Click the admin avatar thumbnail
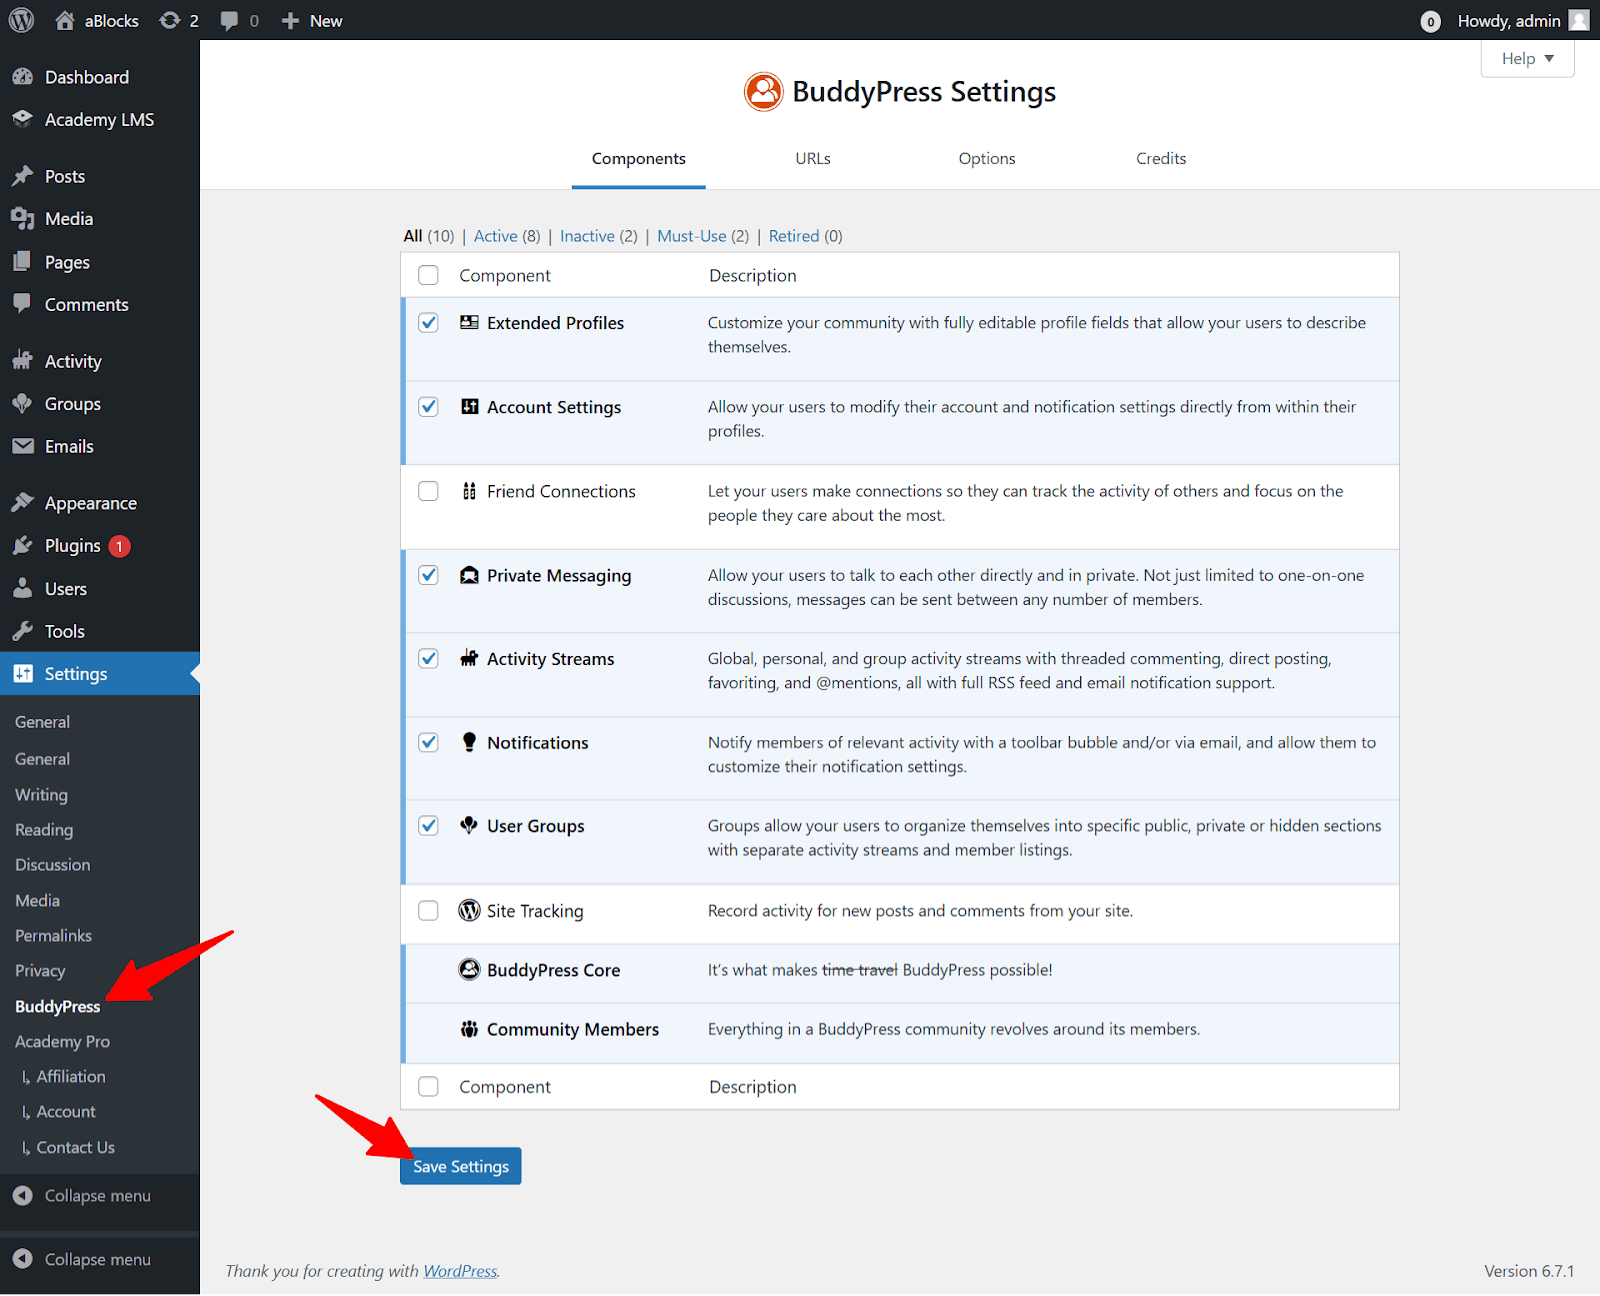The height and width of the screenshot is (1296, 1600). point(1578,20)
